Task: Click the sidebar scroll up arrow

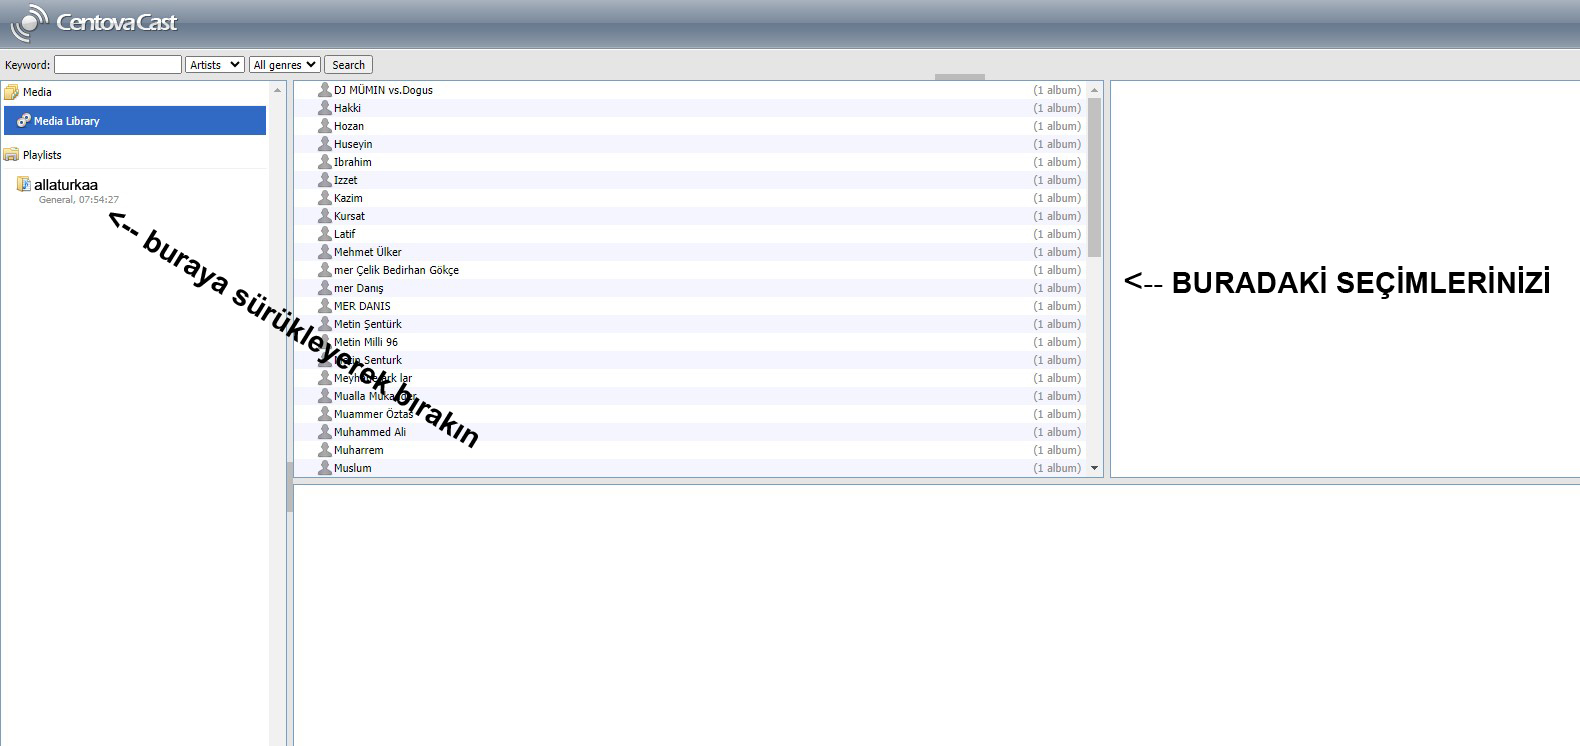Action: 278,90
